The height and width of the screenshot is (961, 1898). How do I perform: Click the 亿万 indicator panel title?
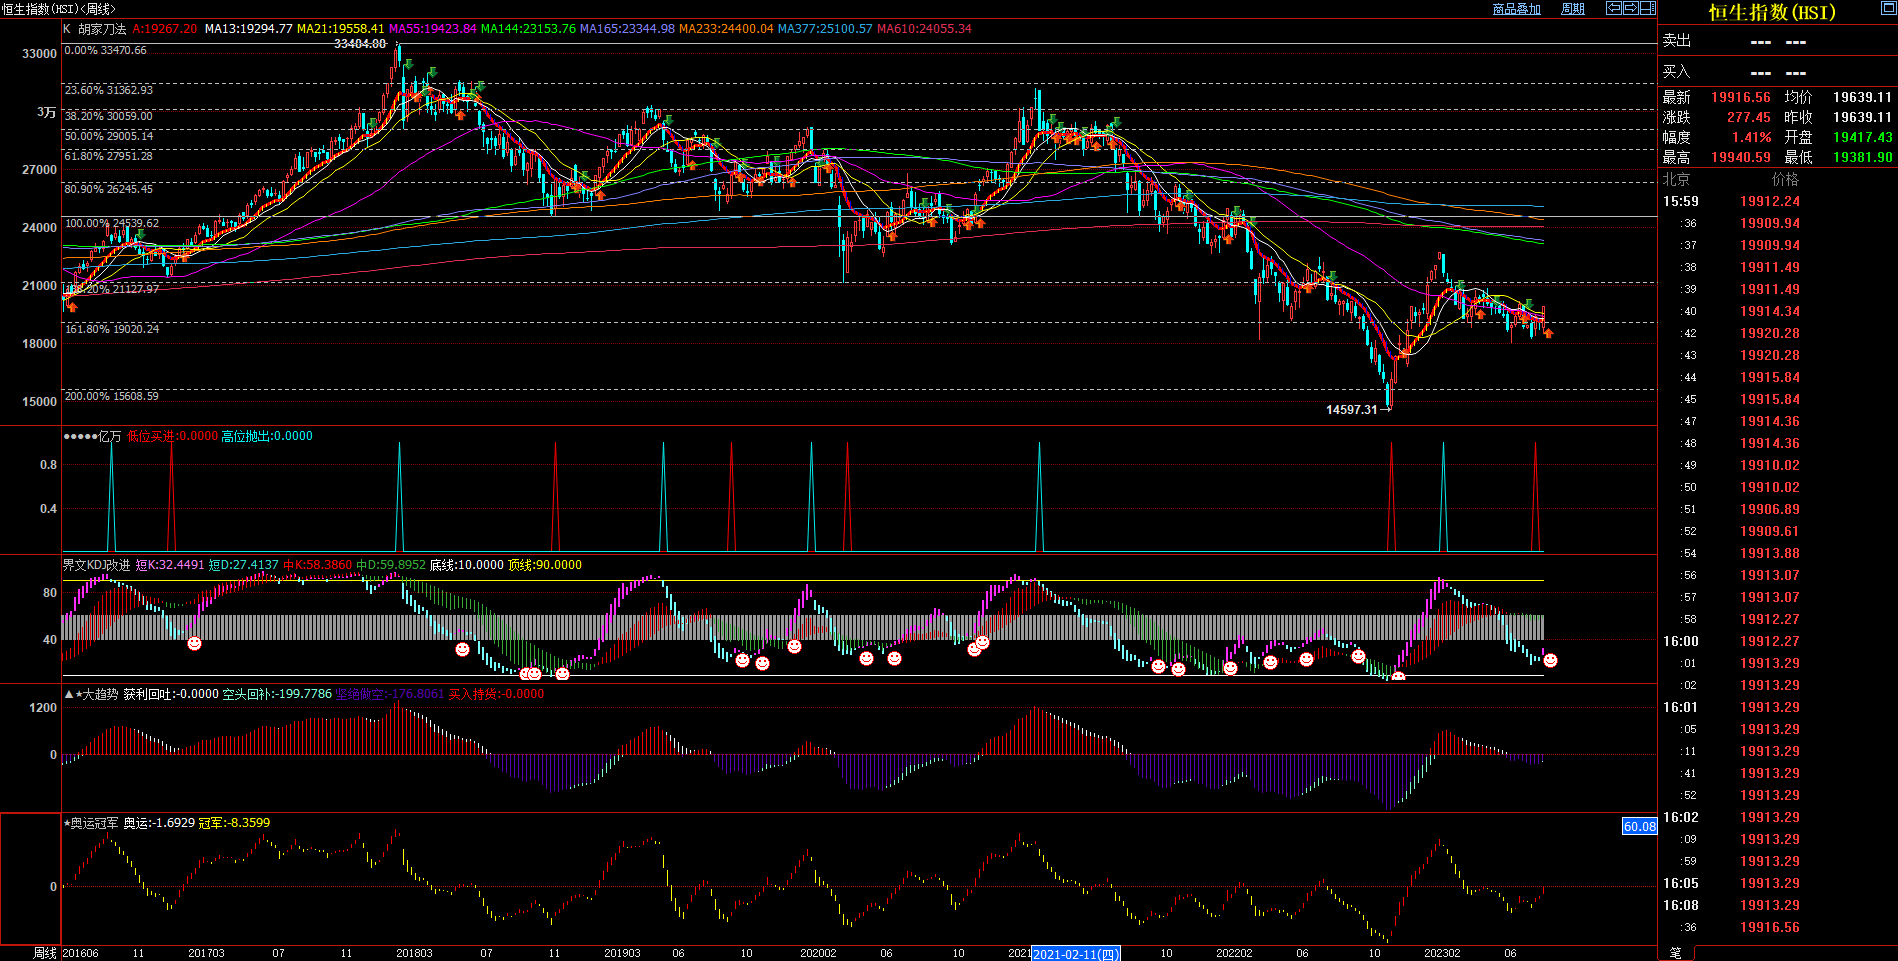(109, 436)
